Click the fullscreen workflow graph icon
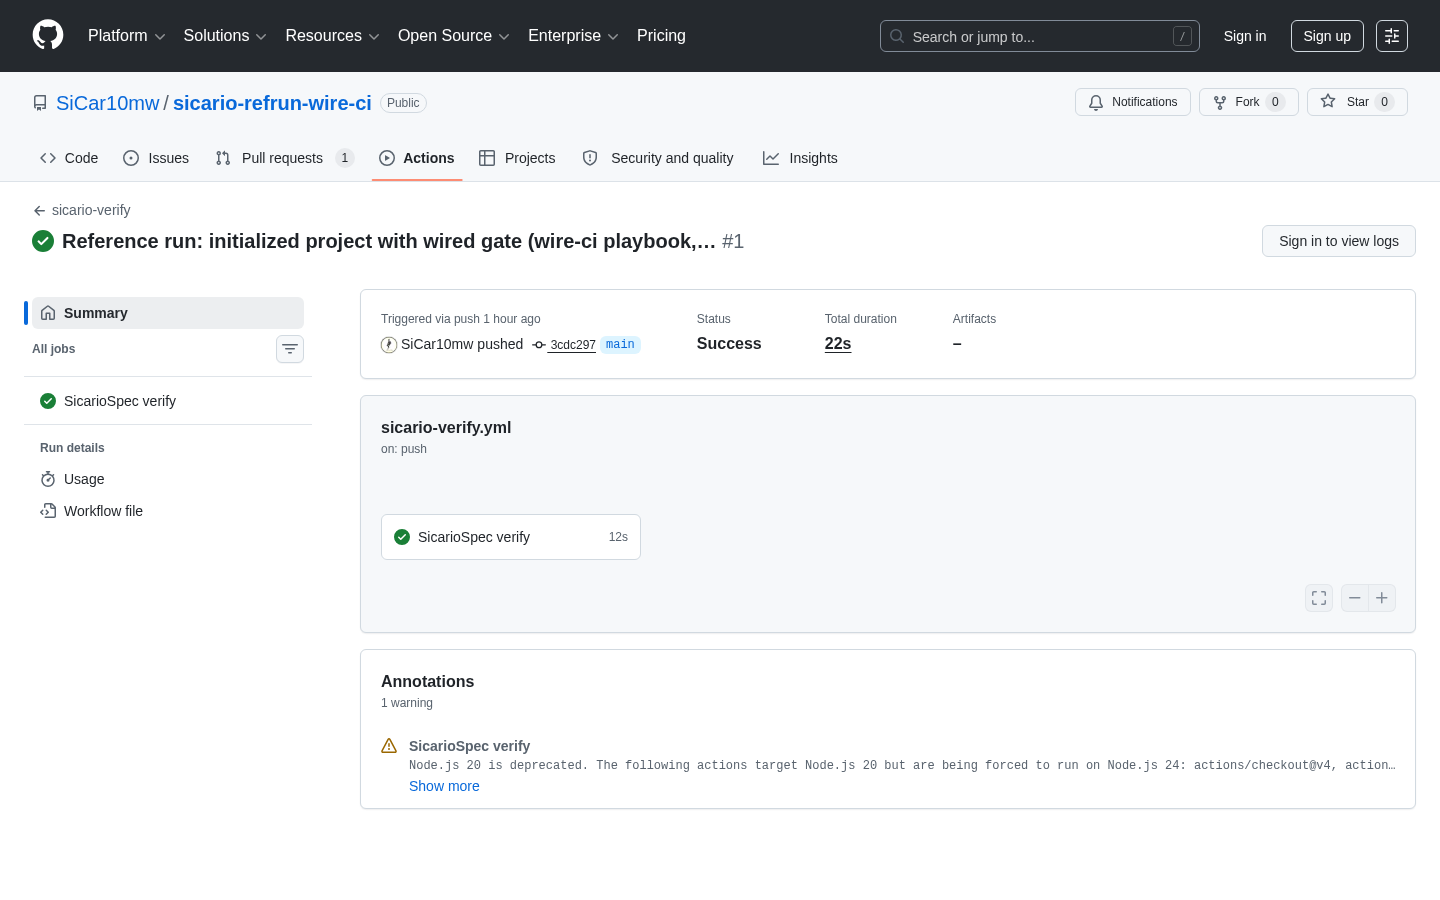1440x900 pixels. click(1319, 598)
